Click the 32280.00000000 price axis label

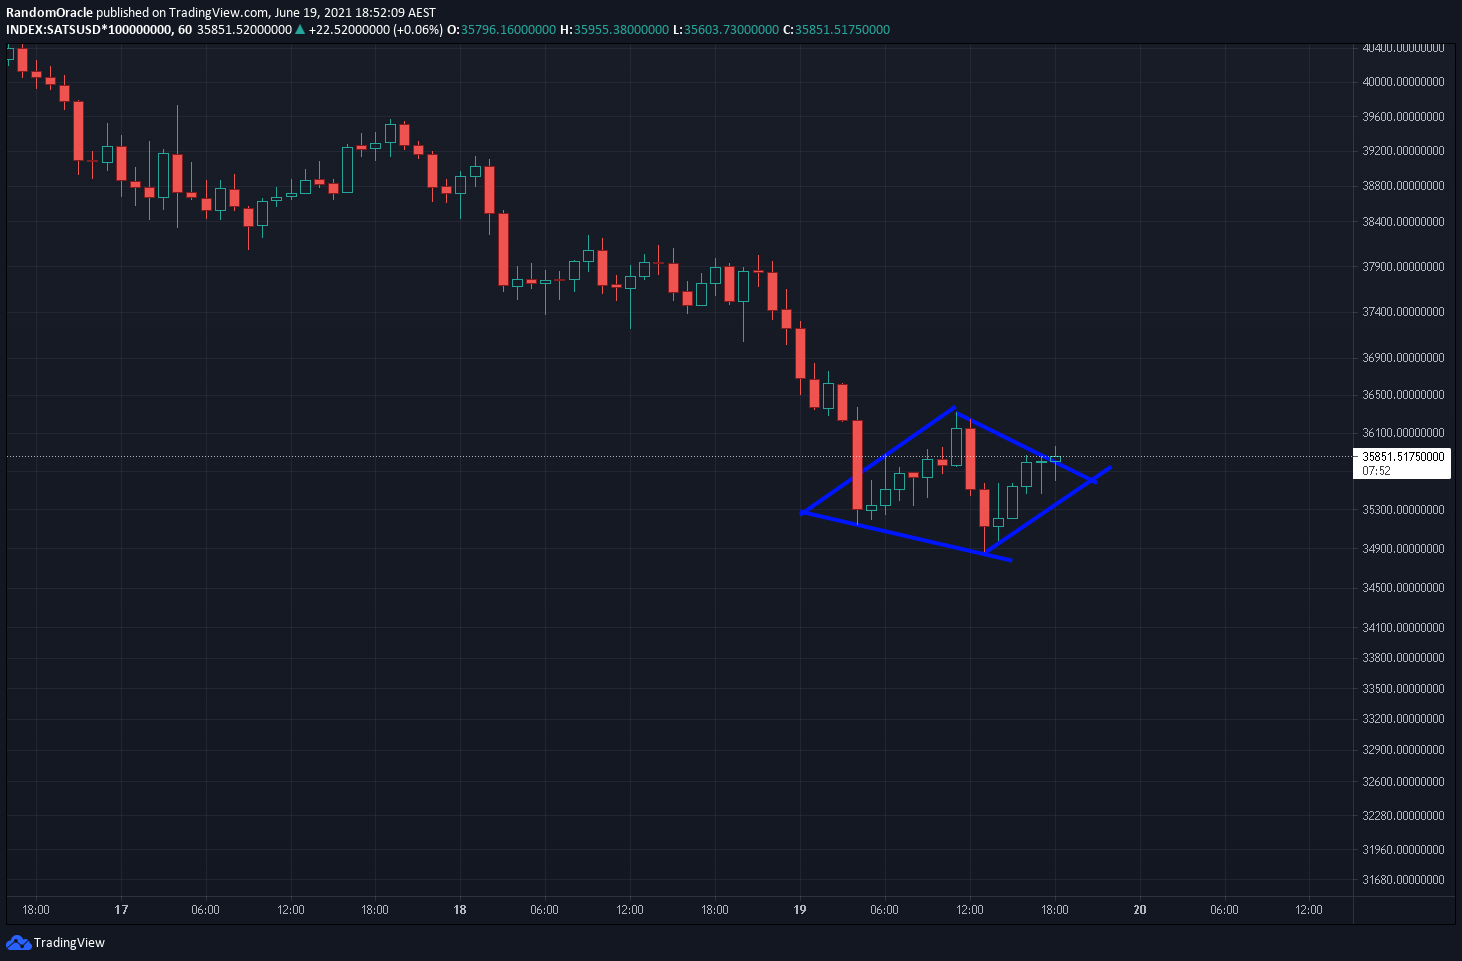pyautogui.click(x=1403, y=816)
